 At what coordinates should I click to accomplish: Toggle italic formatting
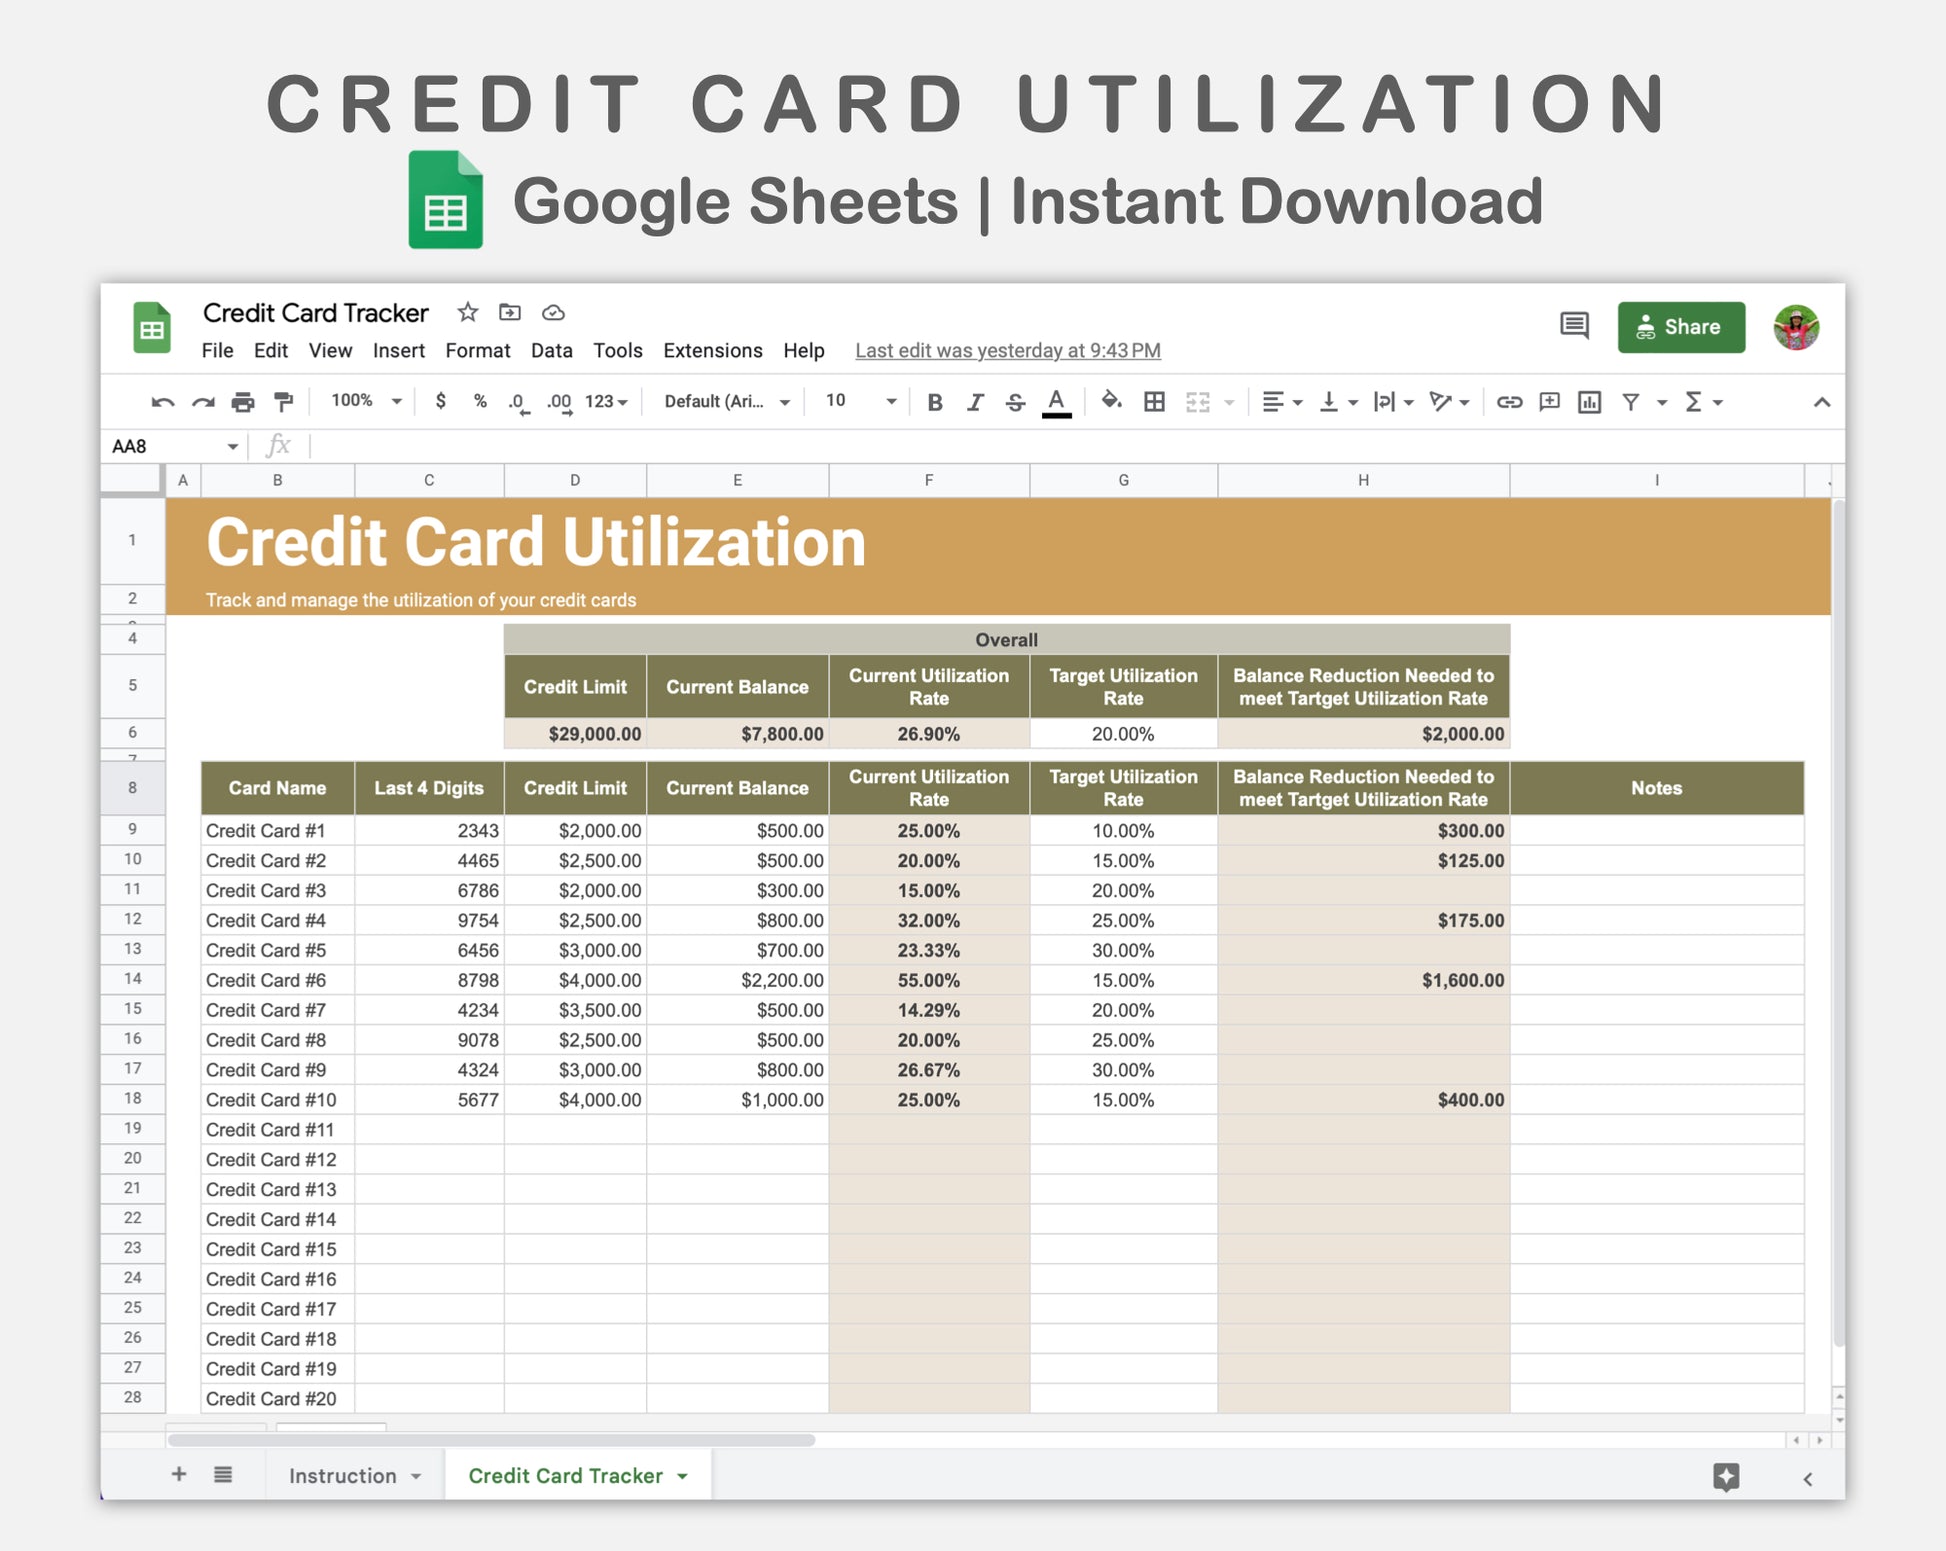(x=975, y=402)
